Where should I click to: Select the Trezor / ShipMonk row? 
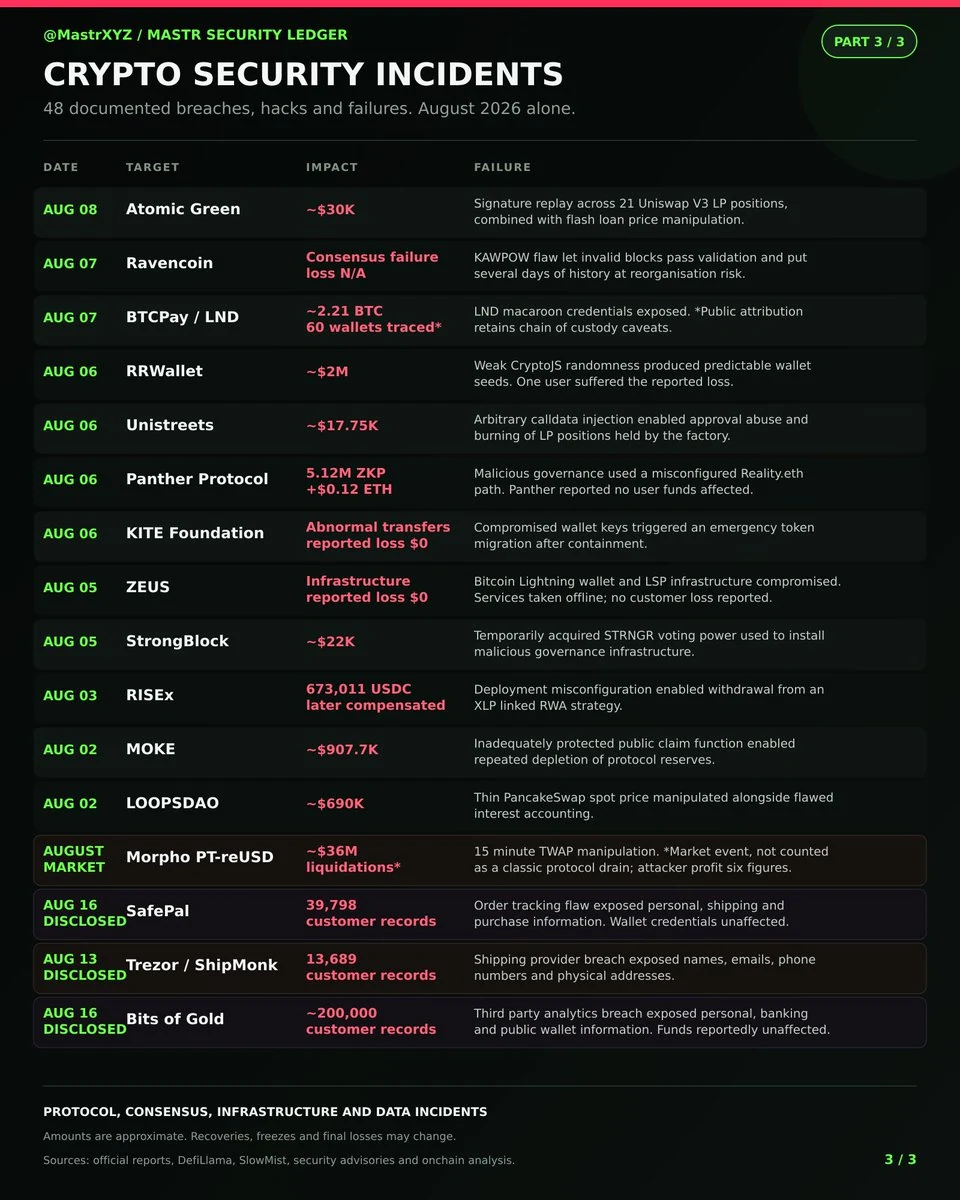480,968
